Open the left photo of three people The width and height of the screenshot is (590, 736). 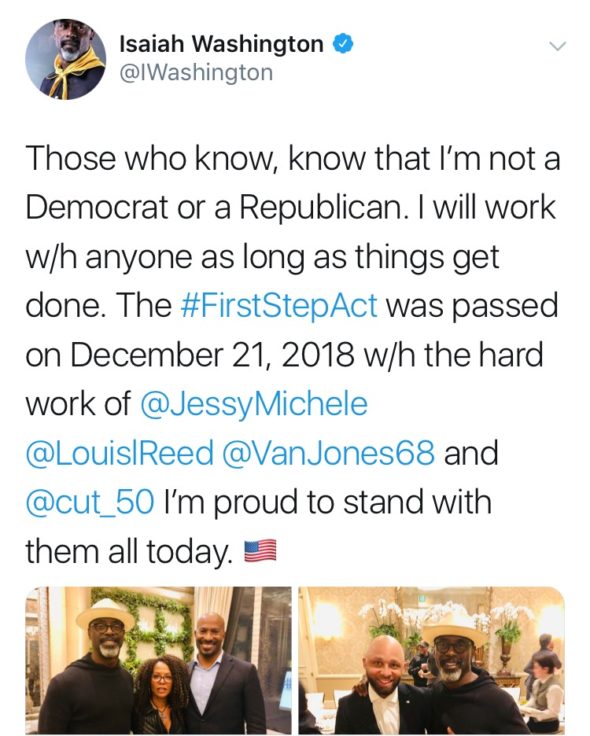coord(158,660)
